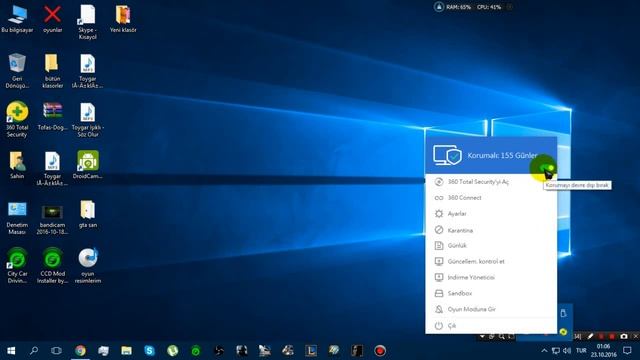The image size is (640, 360).
Task: Select Denetim Masası control panel icon
Action: [17, 218]
